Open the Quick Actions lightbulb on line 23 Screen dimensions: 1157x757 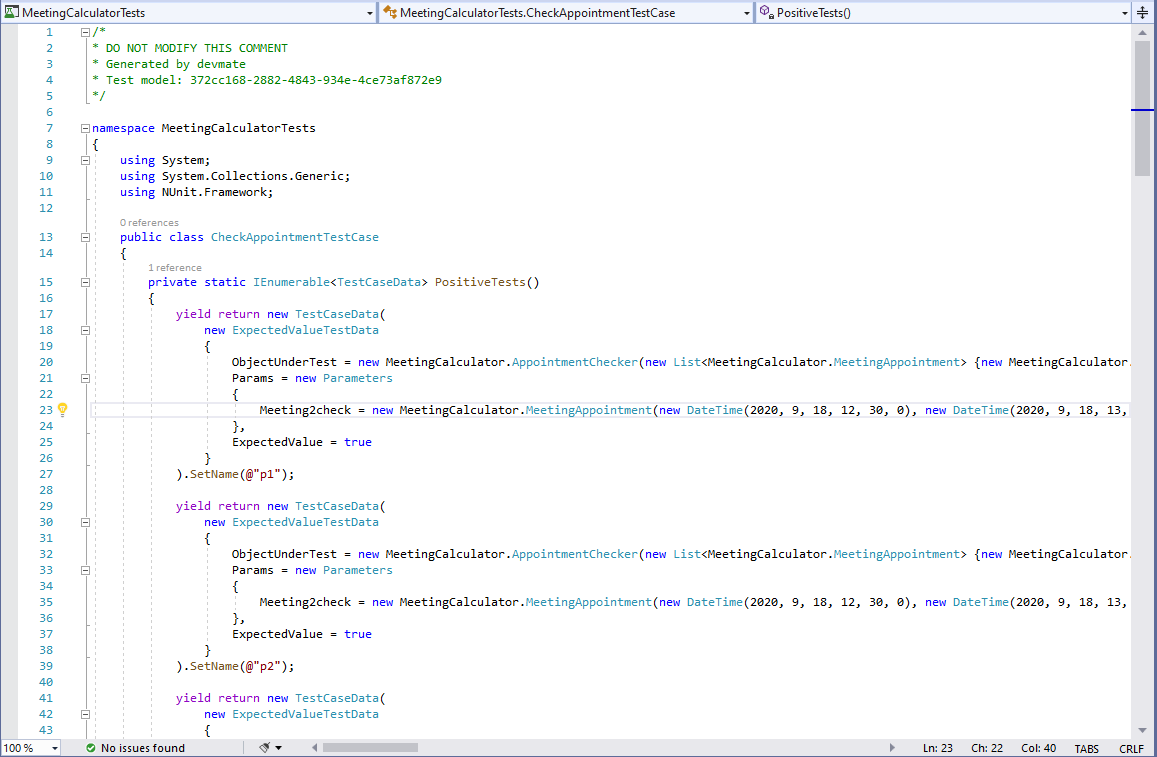(x=62, y=409)
